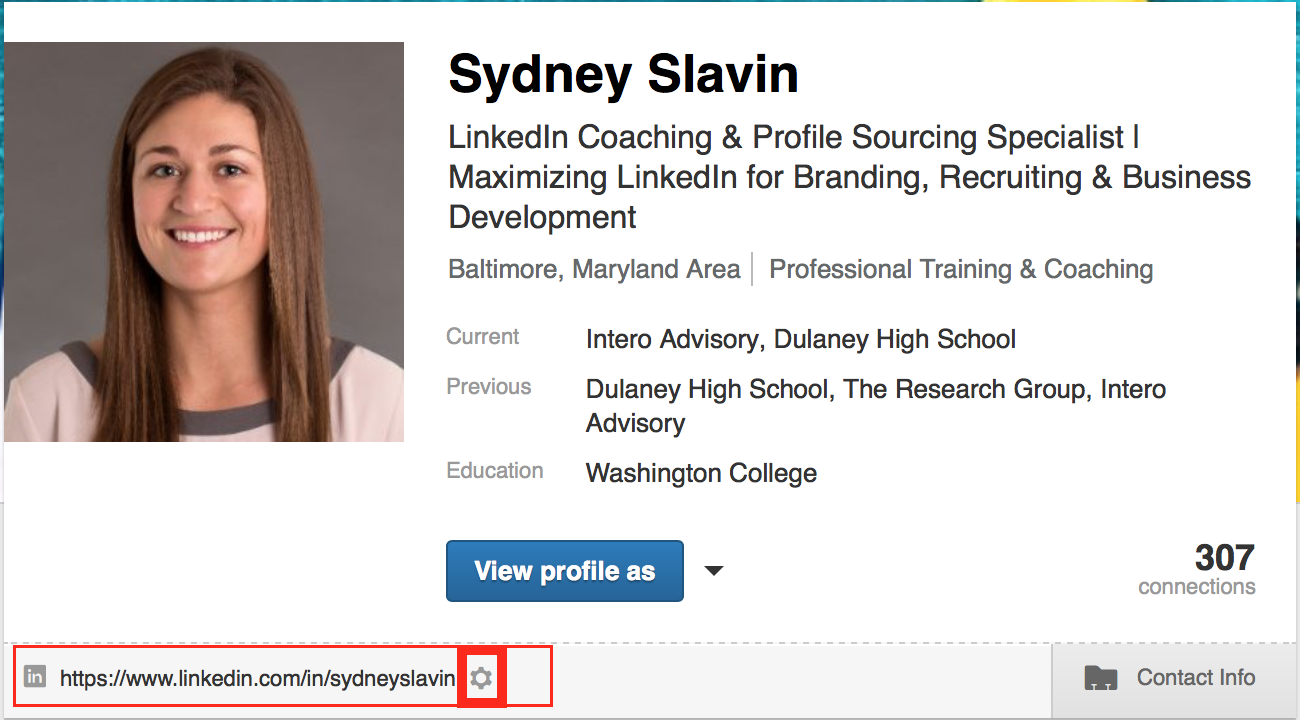
Task: Click the LinkedIn Coaching headline text
Action: click(792, 137)
